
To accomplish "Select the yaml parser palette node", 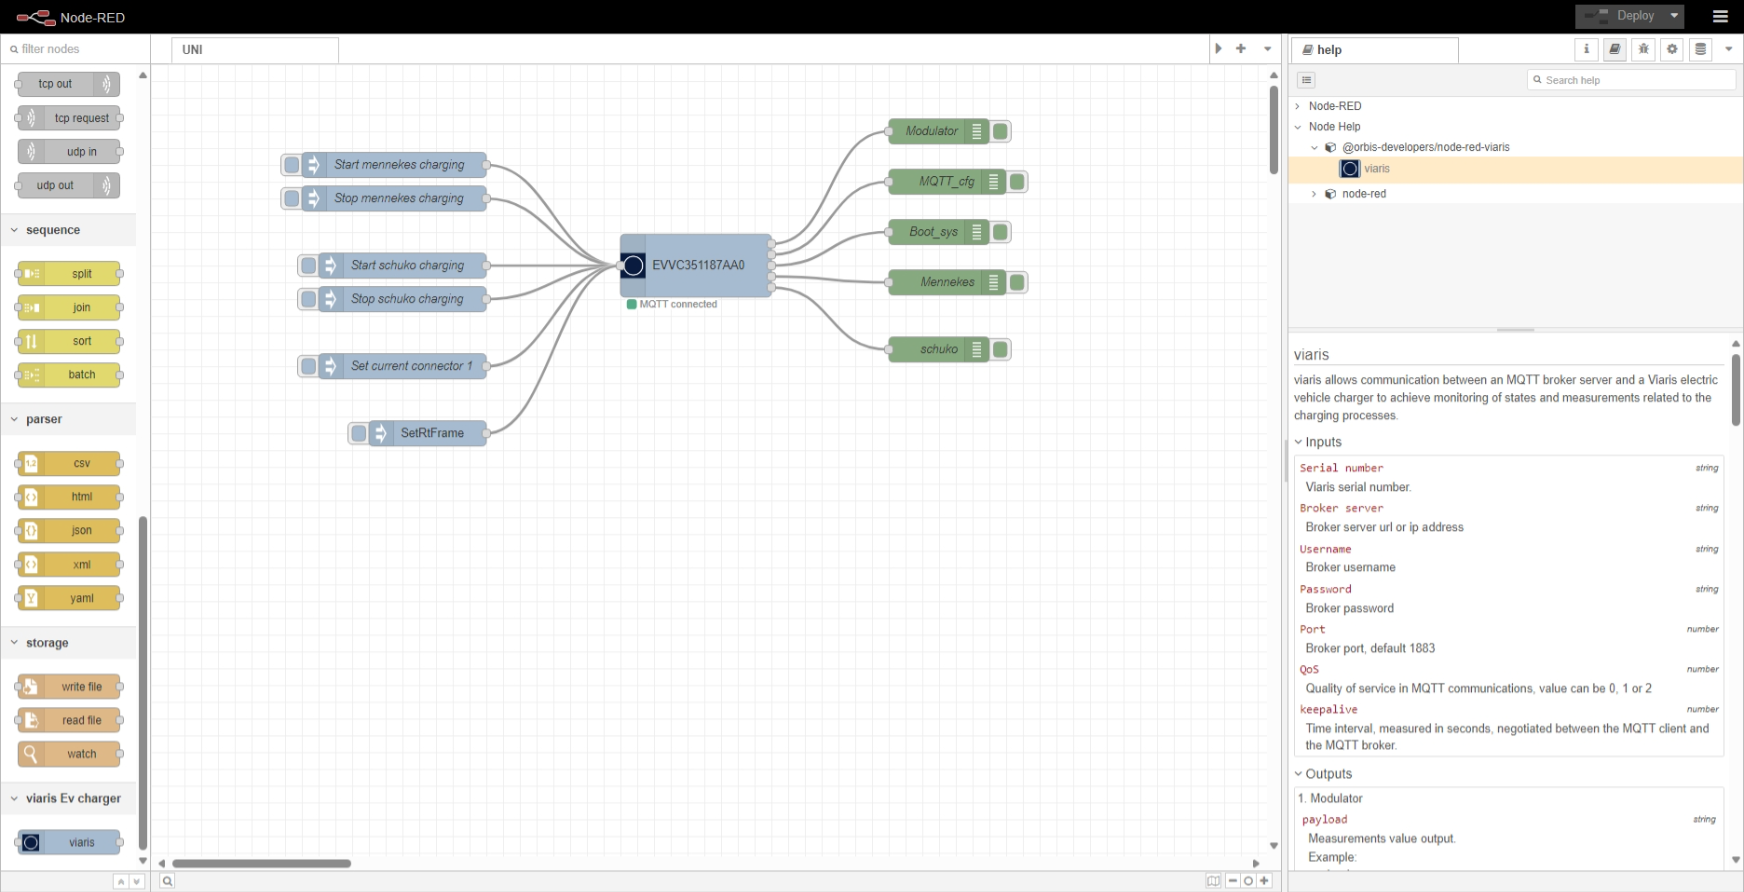I will pyautogui.click(x=68, y=598).
